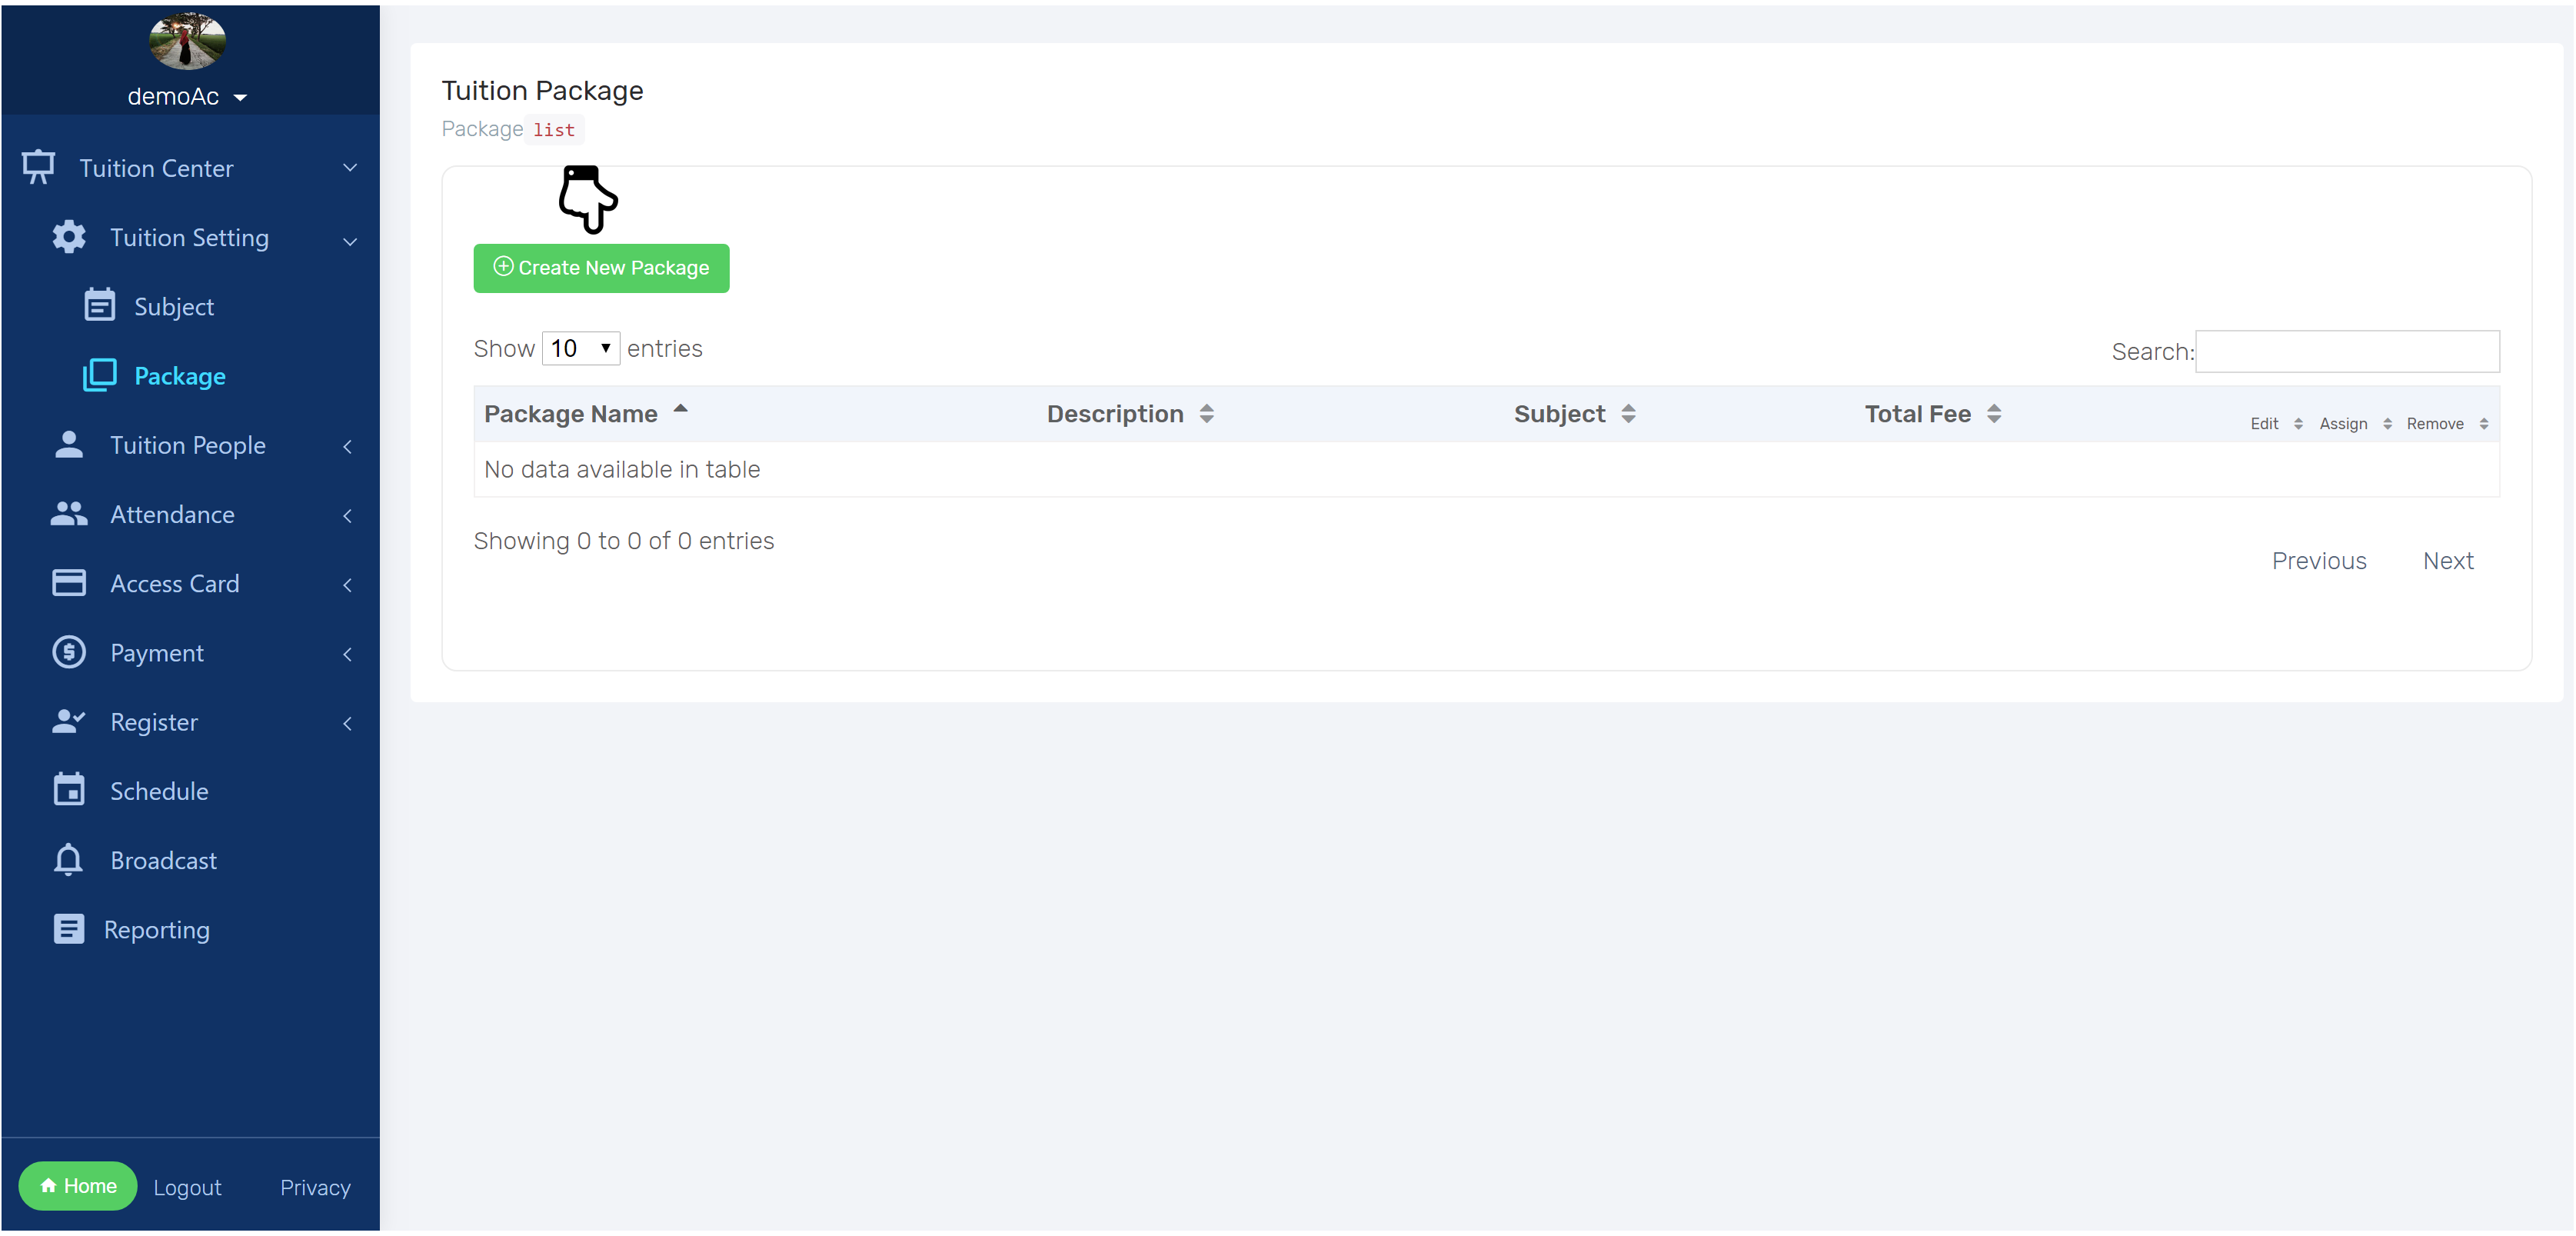Click the Subject calendar-note icon
Screen dimensions: 2576x1236
(x=100, y=305)
